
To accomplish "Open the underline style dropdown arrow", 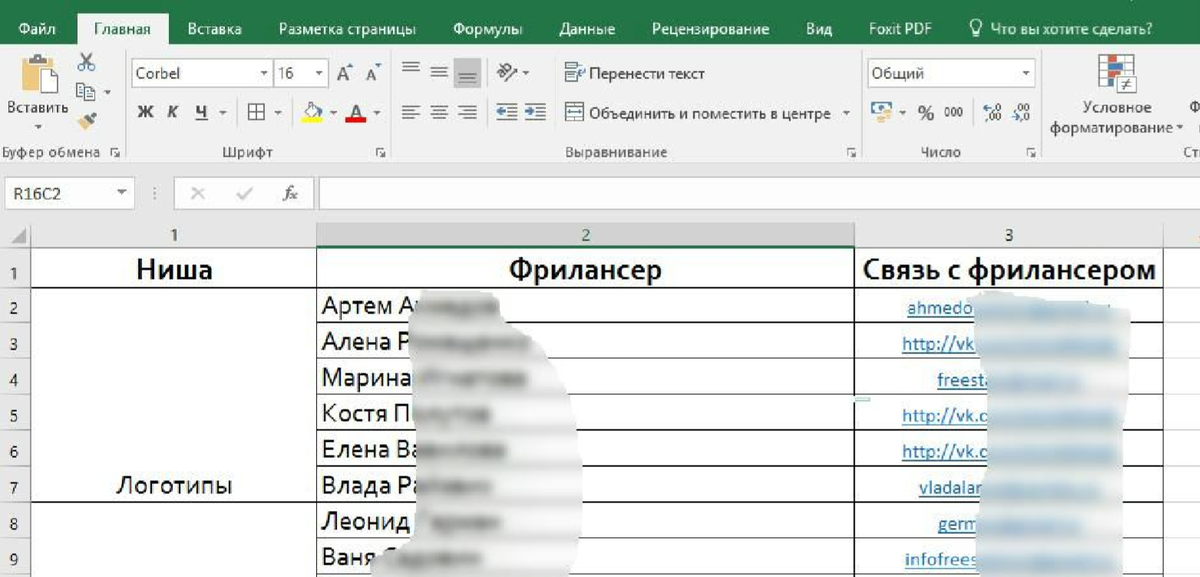I will click(x=222, y=113).
